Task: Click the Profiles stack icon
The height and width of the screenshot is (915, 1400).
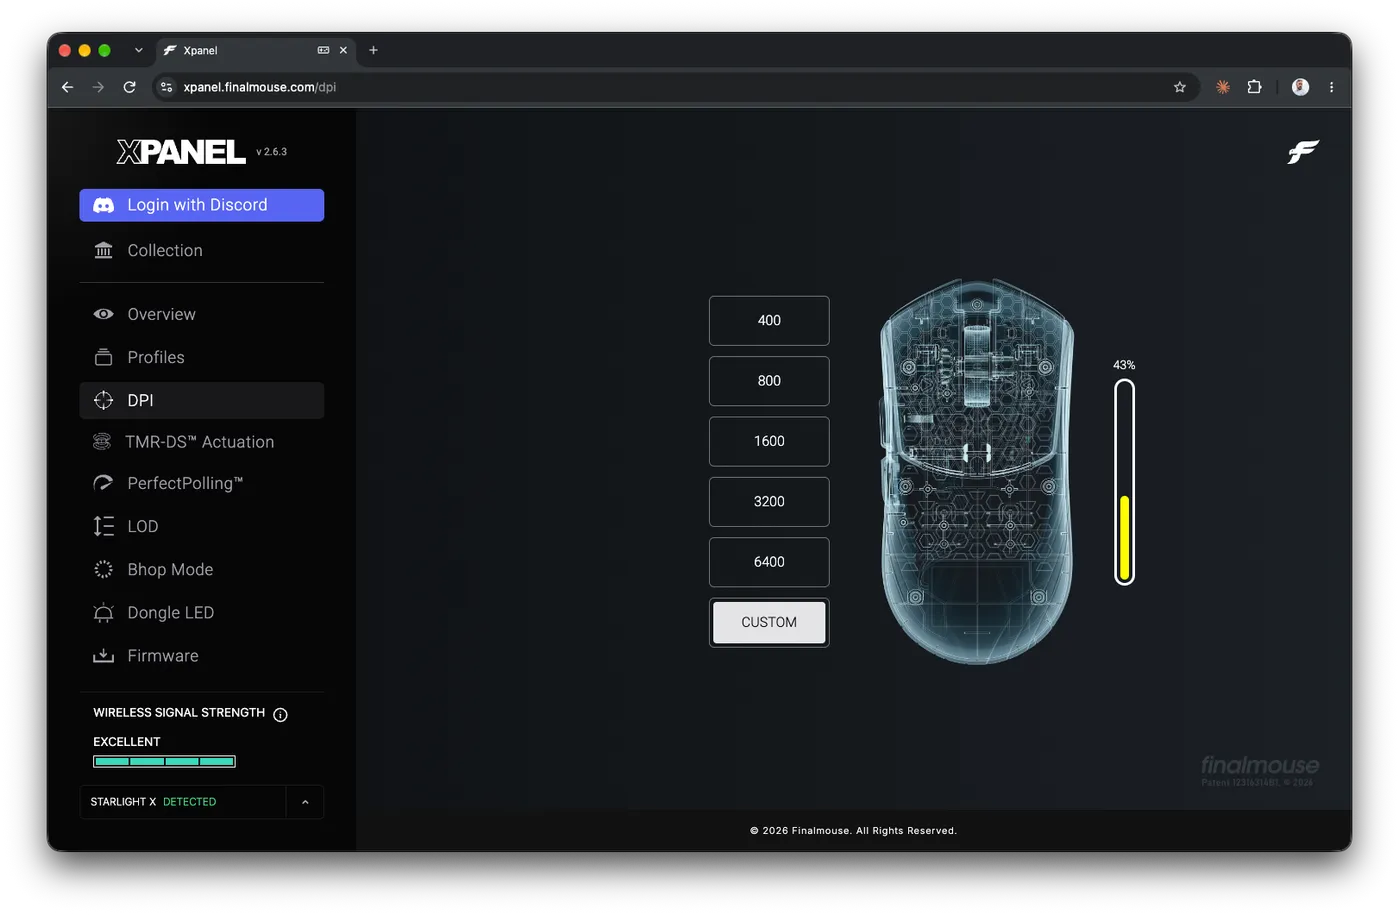Action: tap(103, 357)
